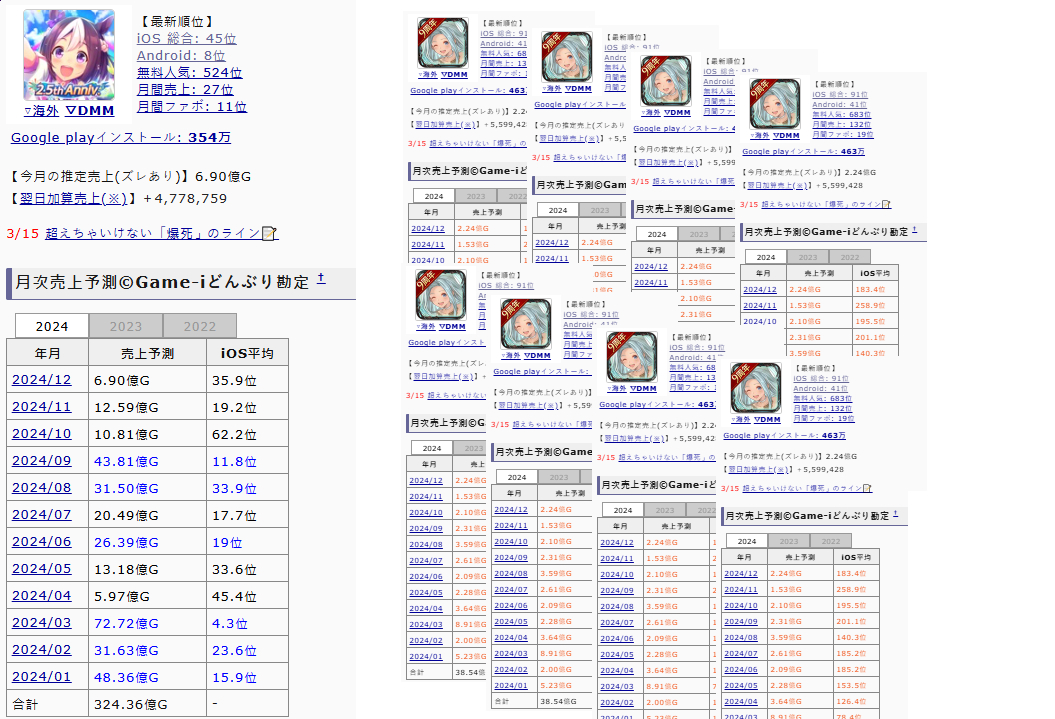
Task: Open the 2024/03 link in the 72.72億G row
Action: tap(42, 623)
